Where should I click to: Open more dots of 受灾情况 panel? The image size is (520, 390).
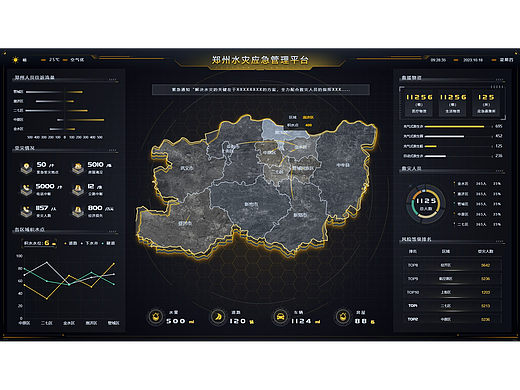113,150
